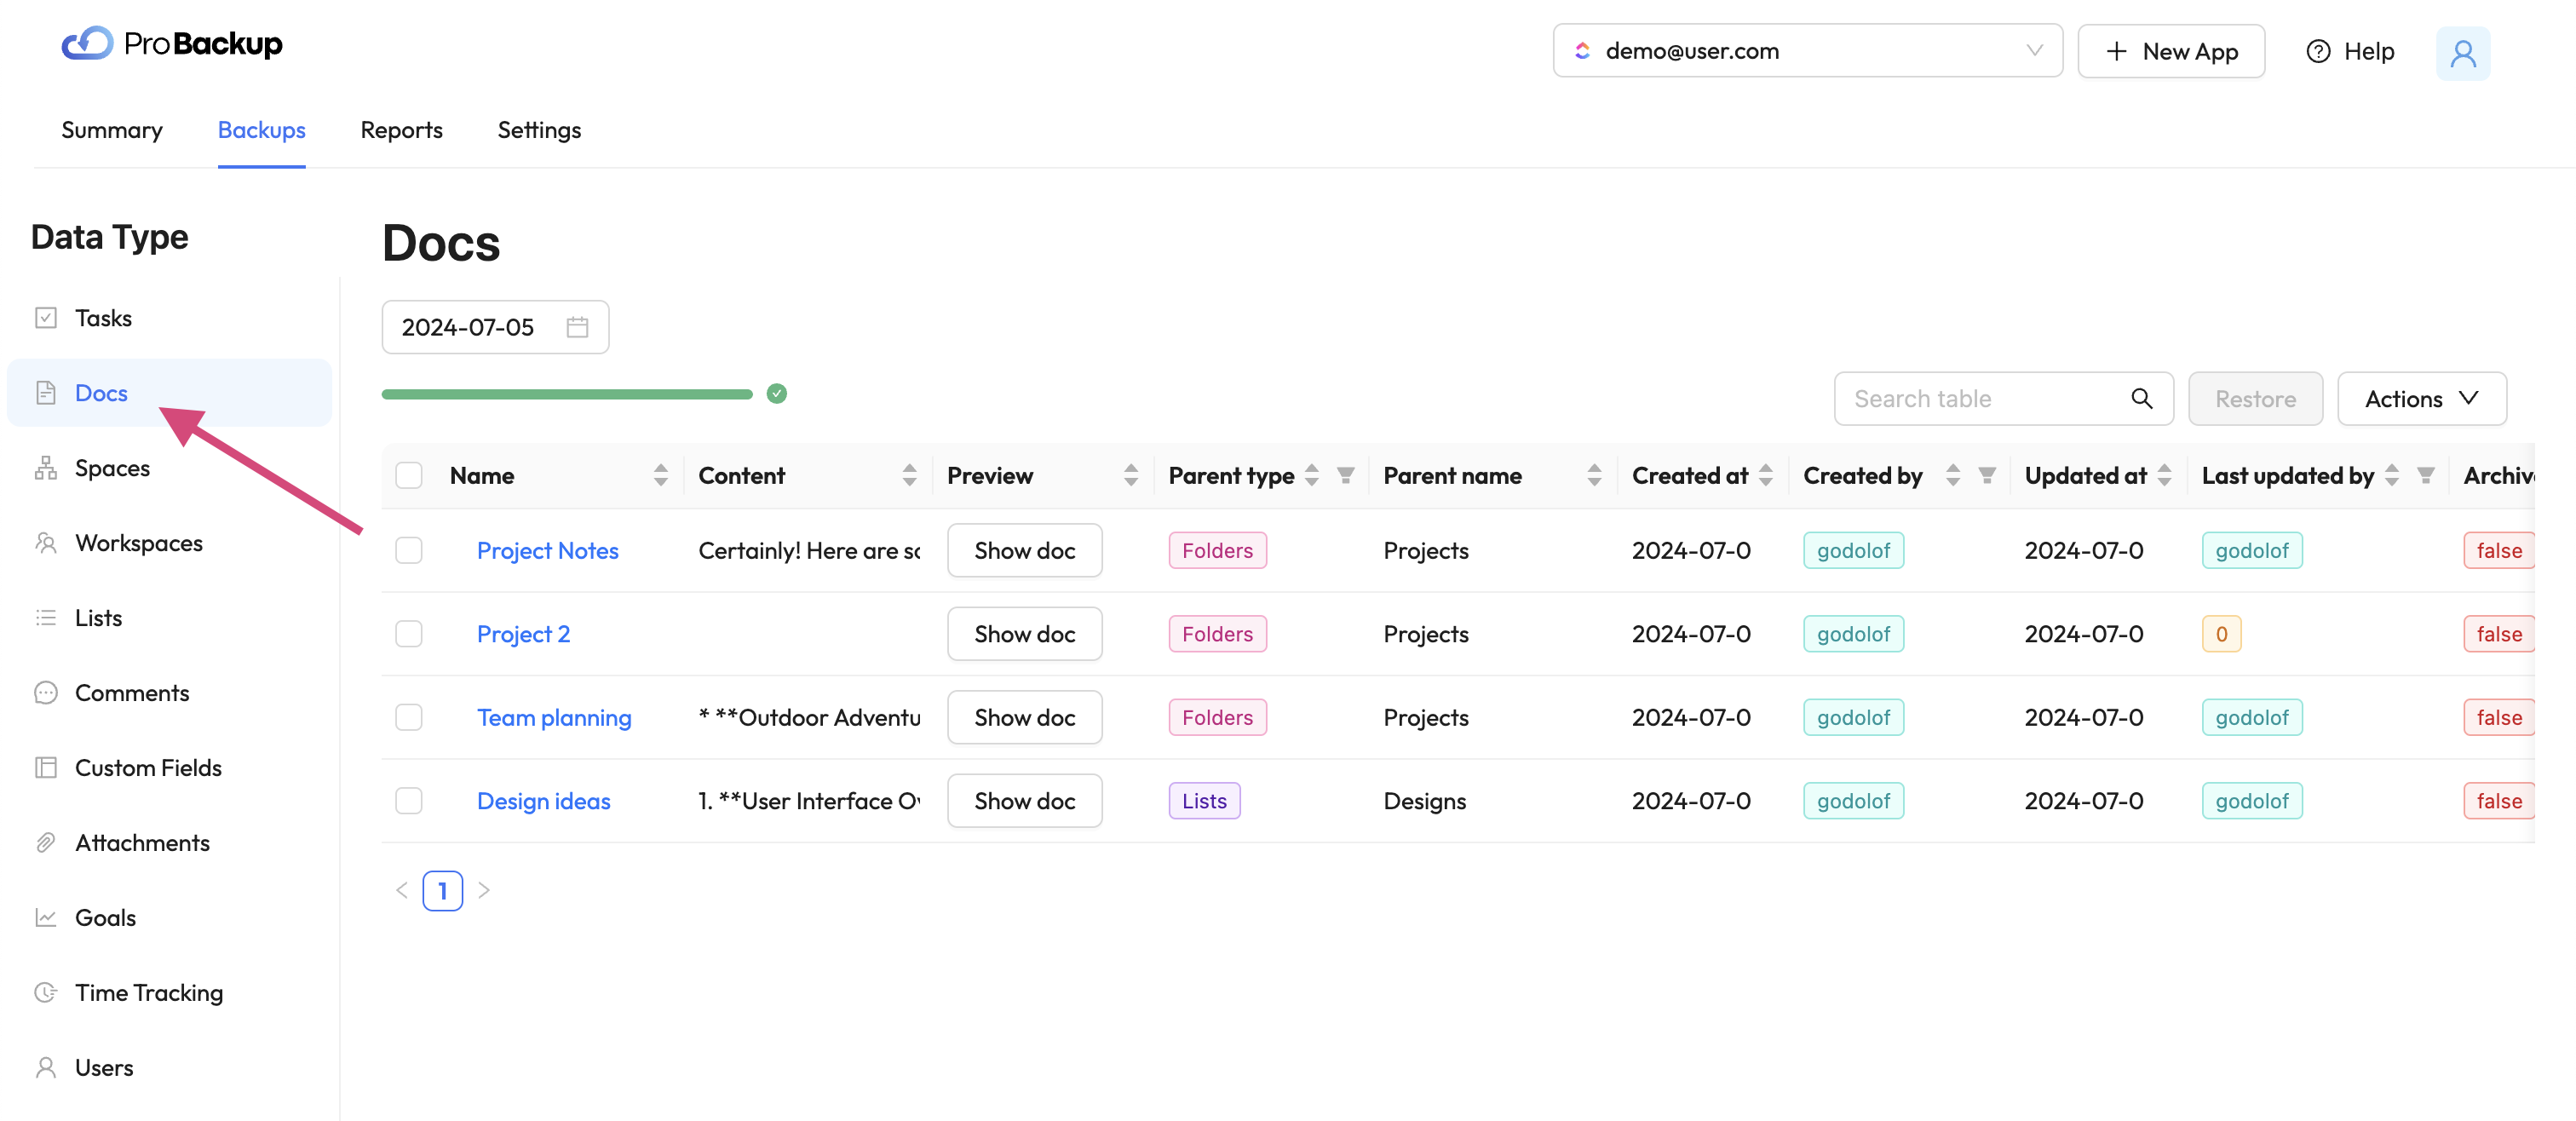The image size is (2576, 1121).
Task: Go to previous page arrow
Action: point(402,890)
